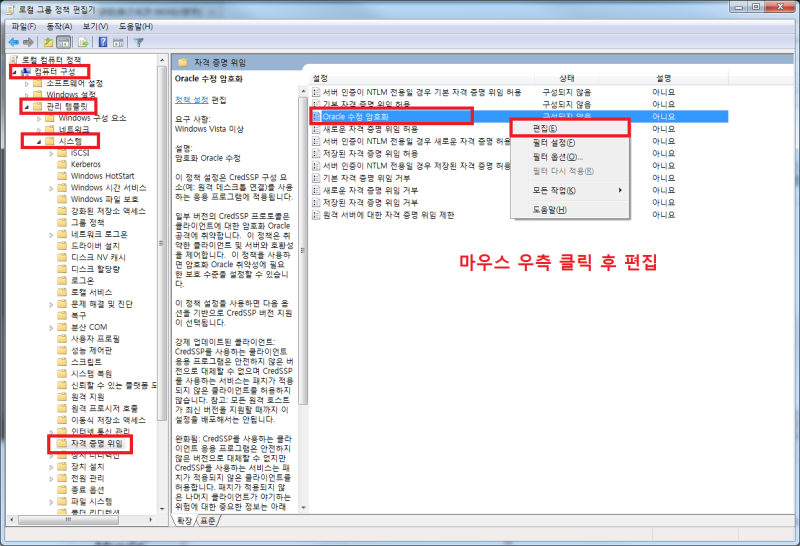Screen dimensions: 800x546
Task: Expand the 분산 COM node
Action: [x=51, y=328]
